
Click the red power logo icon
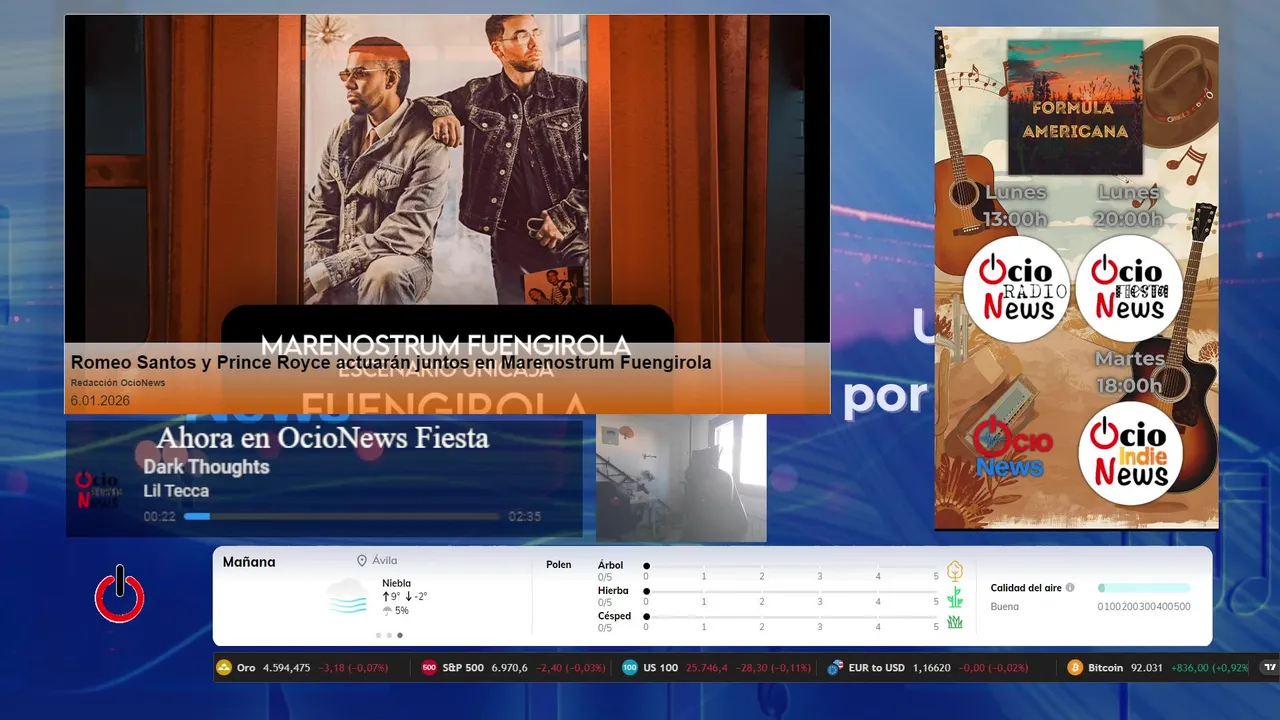click(120, 594)
